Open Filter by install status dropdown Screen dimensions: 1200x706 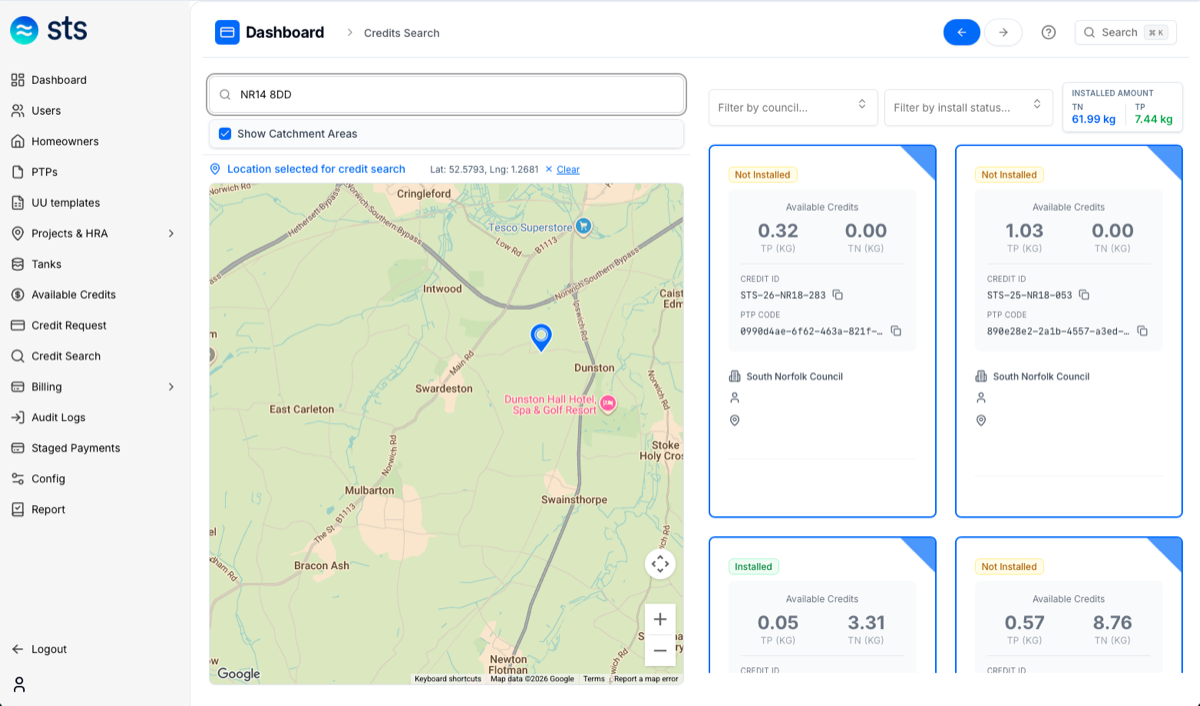(968, 107)
